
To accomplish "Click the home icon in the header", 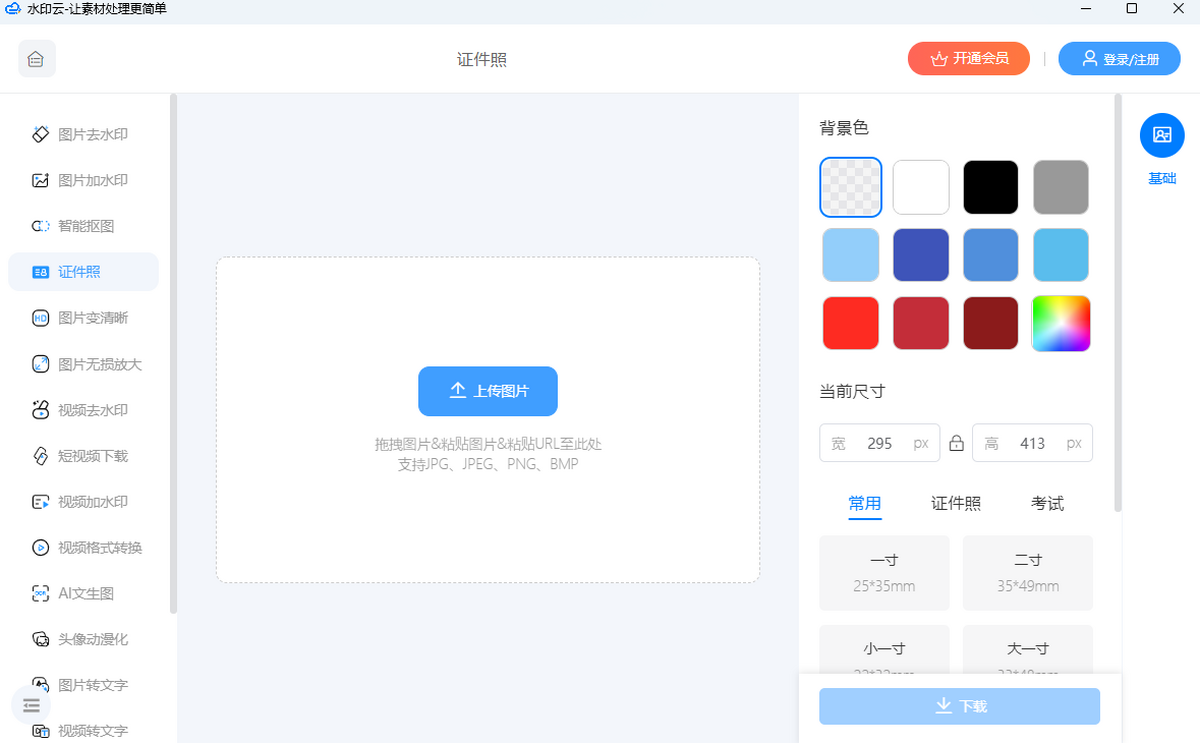I will point(37,59).
